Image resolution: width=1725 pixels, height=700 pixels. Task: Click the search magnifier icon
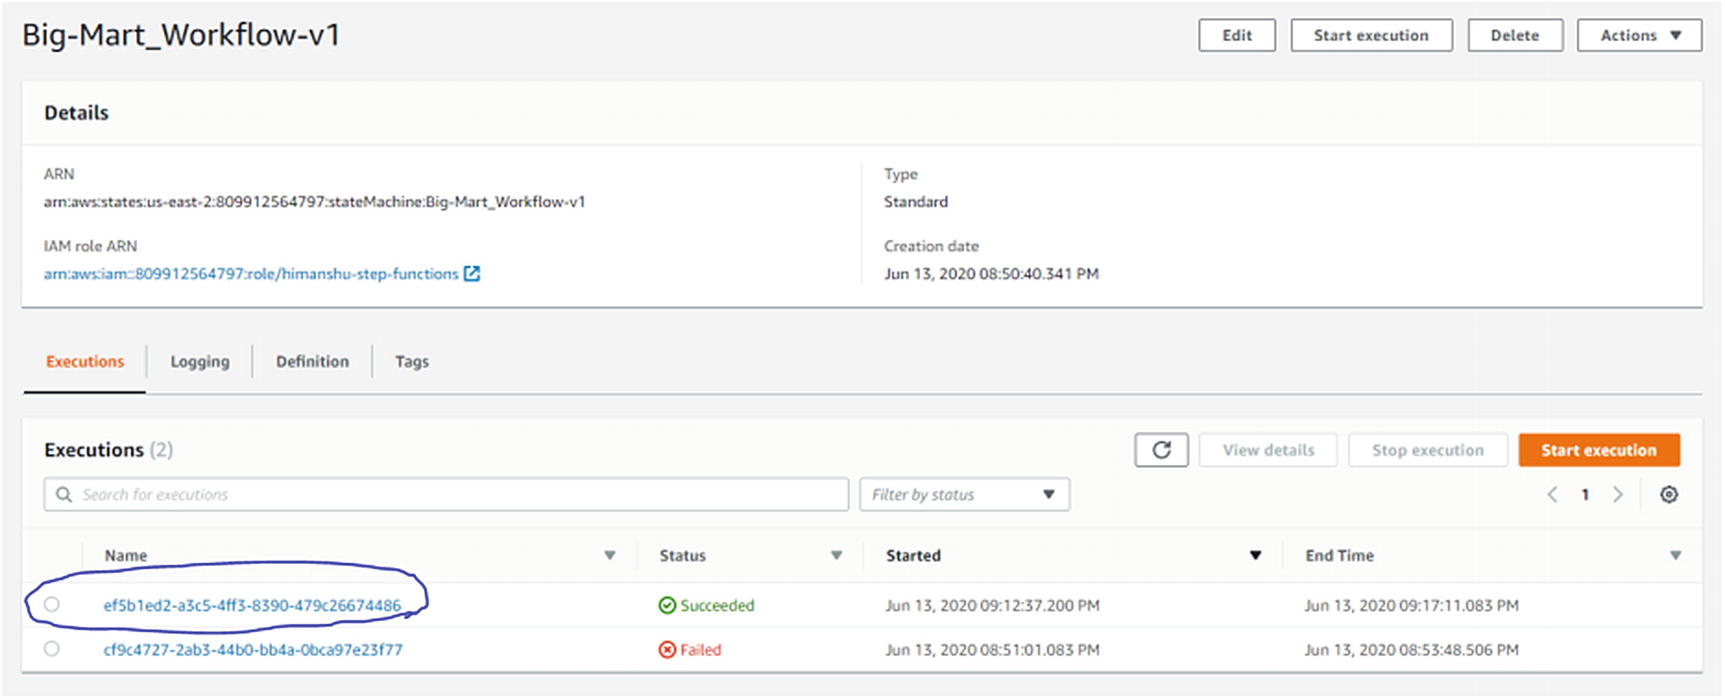click(x=64, y=495)
